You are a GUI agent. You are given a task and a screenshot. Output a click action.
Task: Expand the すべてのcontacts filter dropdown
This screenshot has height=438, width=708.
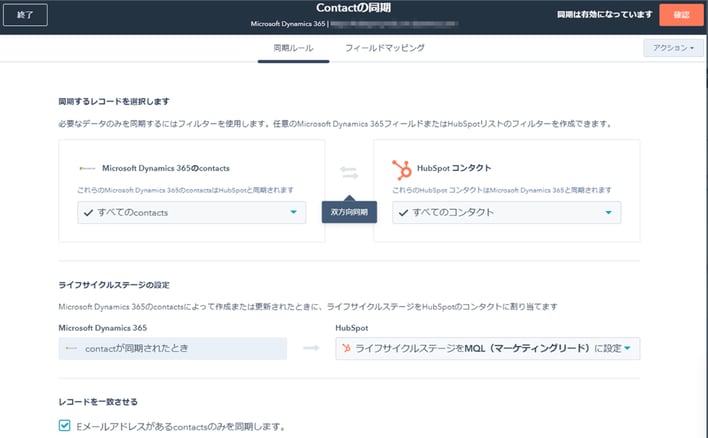pos(191,212)
